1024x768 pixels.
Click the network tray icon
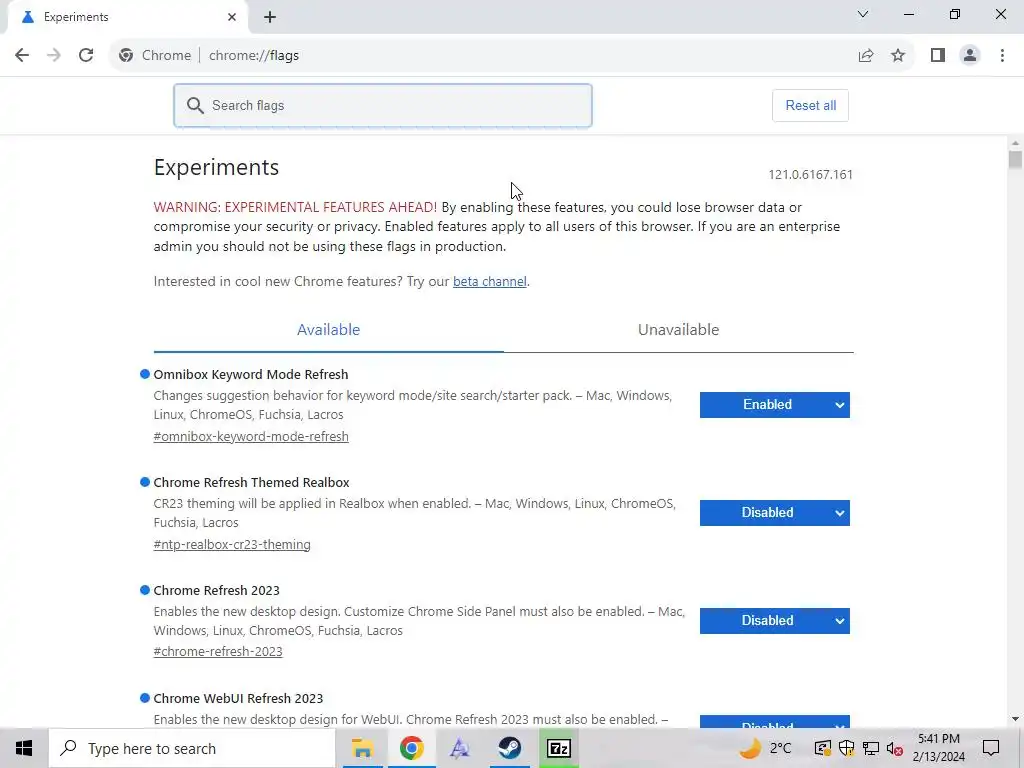(871, 748)
